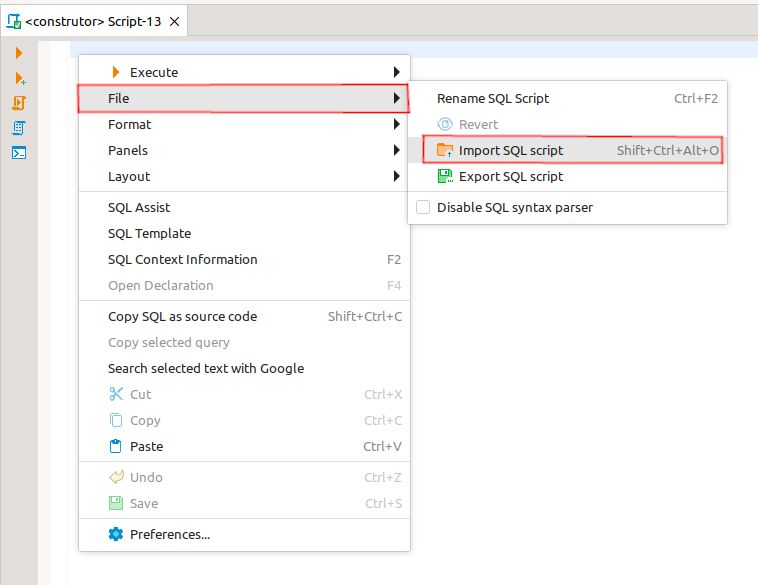Click the Explain execution plan sidebar icon

tap(18, 128)
